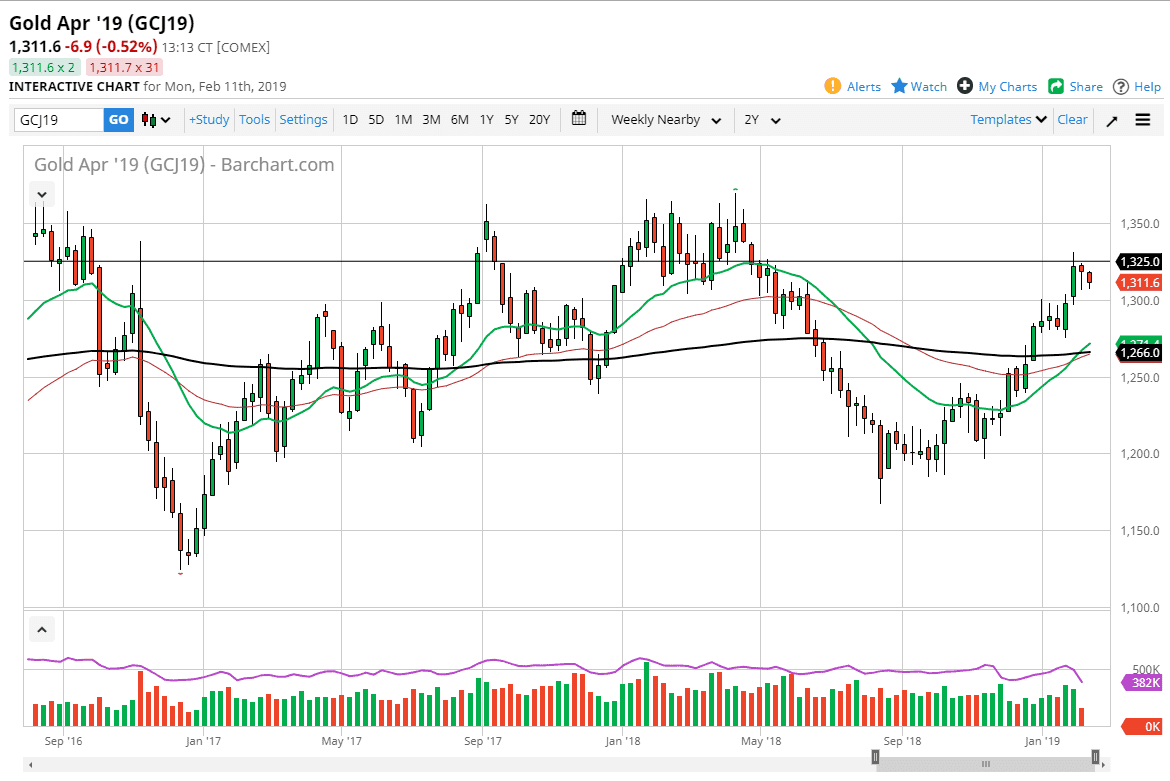Click the My Charts plus icon
The image size is (1170, 781).
tap(965, 86)
